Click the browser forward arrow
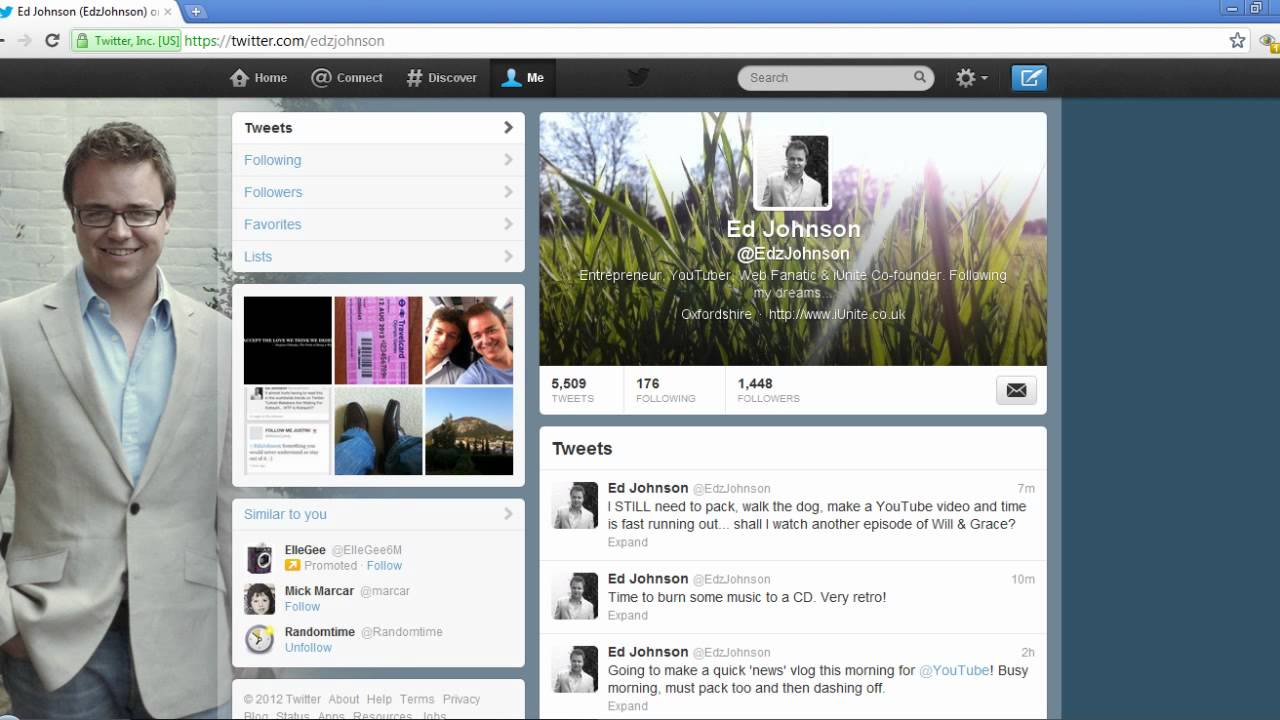 25,41
